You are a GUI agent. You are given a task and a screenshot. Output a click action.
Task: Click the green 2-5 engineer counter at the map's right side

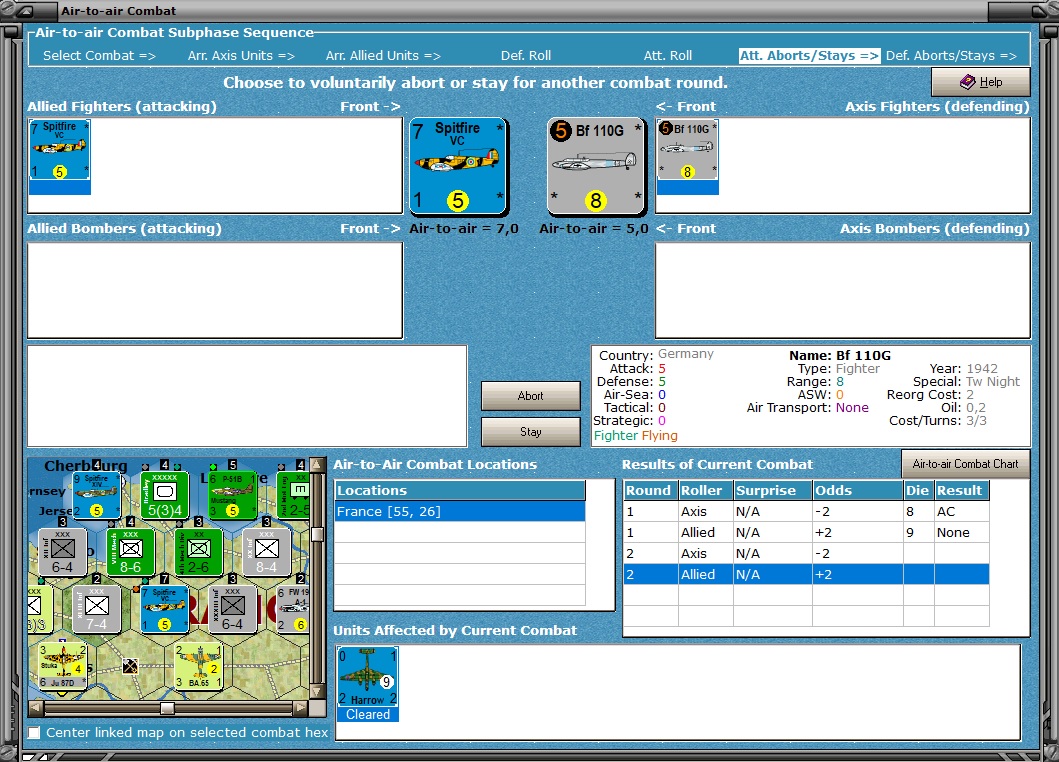click(293, 495)
